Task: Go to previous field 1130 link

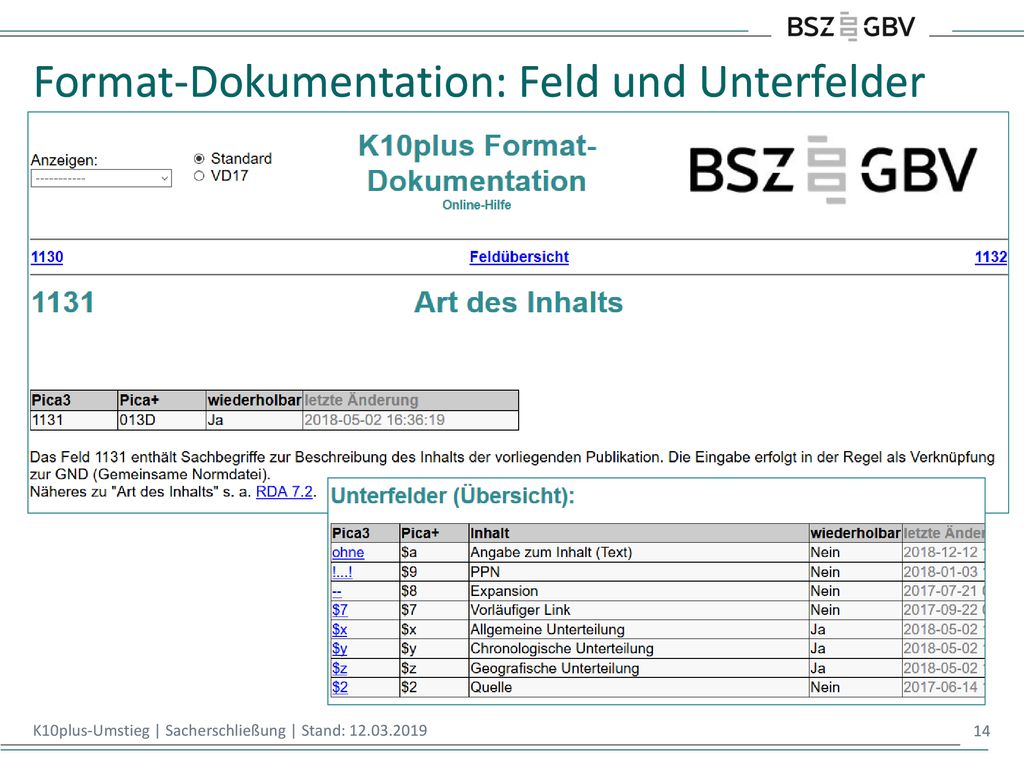Action: (47, 257)
